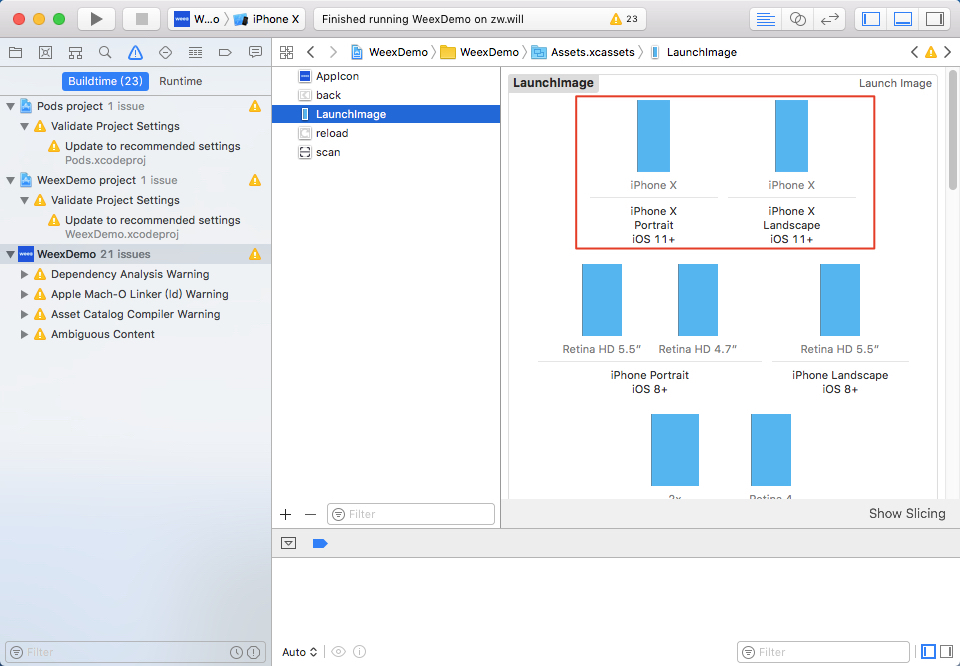Open the Debug navigator

pyautogui.click(x=195, y=53)
